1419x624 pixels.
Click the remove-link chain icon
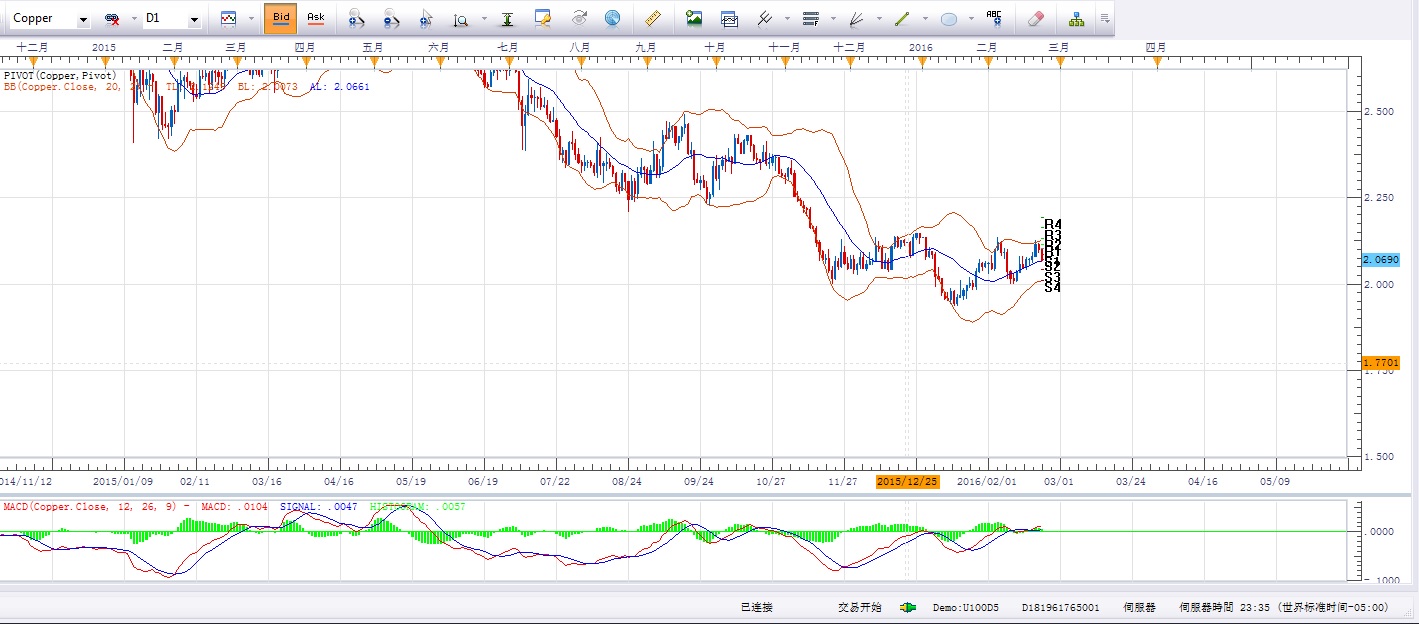[x=112, y=19]
